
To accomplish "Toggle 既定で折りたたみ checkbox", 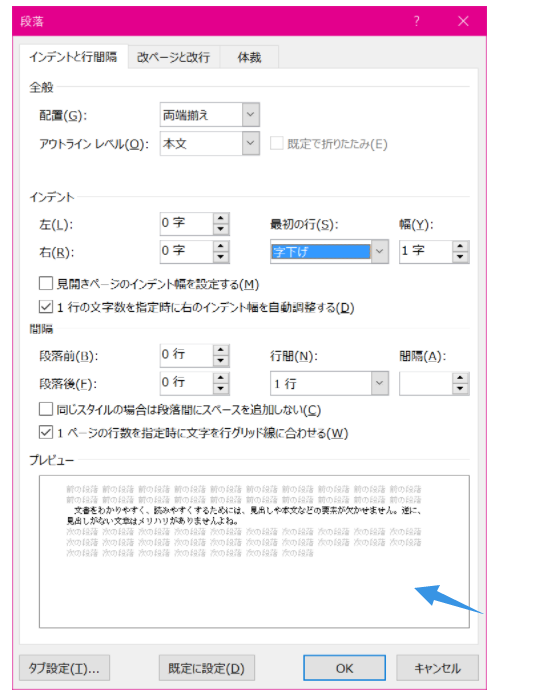I will pyautogui.click(x=277, y=143).
